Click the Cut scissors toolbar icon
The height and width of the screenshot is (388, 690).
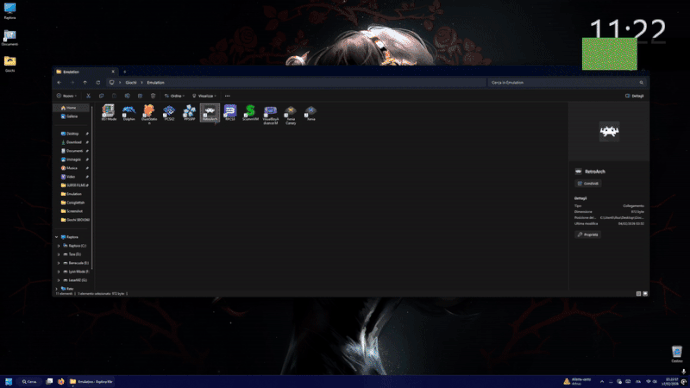point(88,95)
